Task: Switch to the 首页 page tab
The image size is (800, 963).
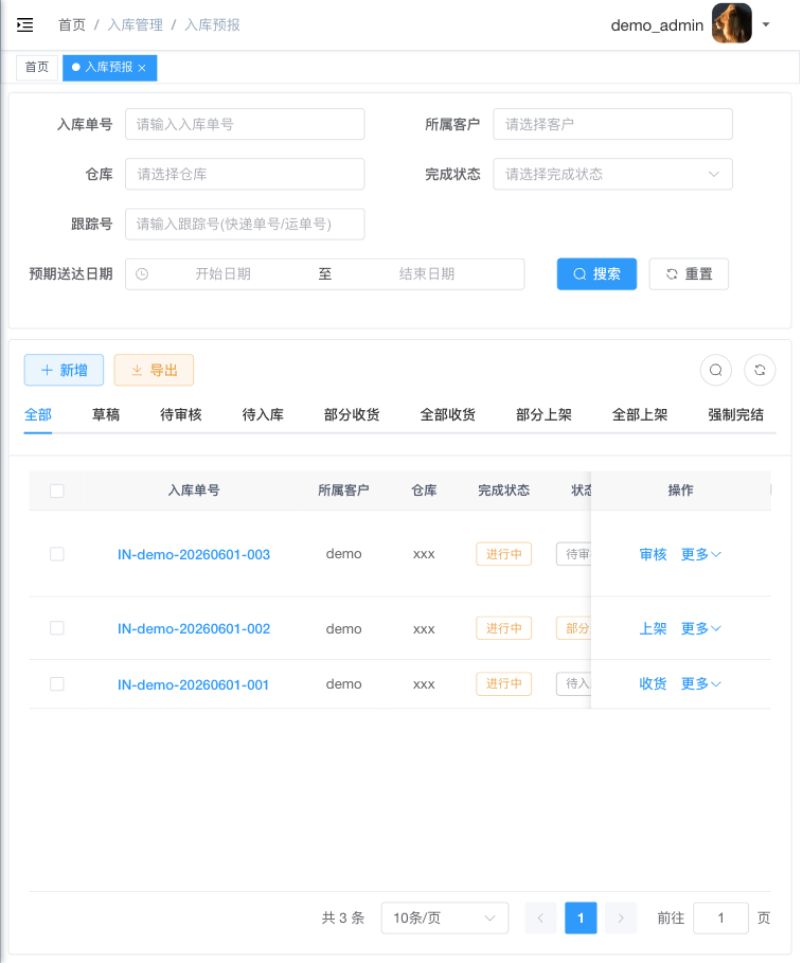Action: point(37,67)
